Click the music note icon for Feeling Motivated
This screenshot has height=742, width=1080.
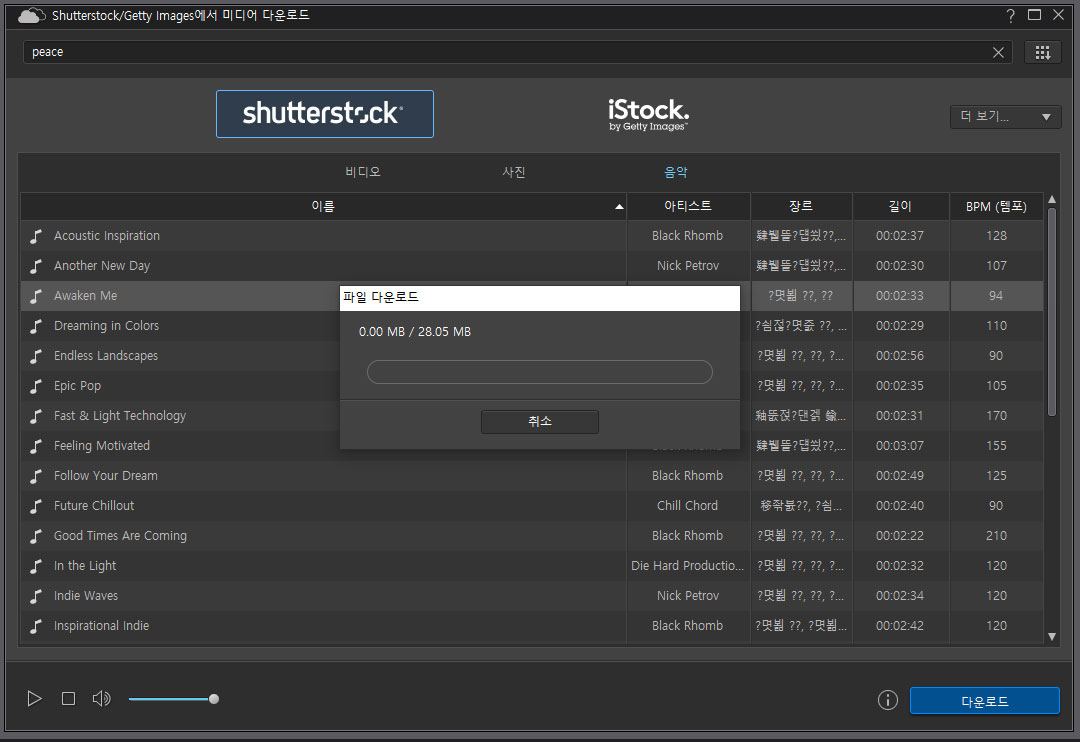point(37,446)
